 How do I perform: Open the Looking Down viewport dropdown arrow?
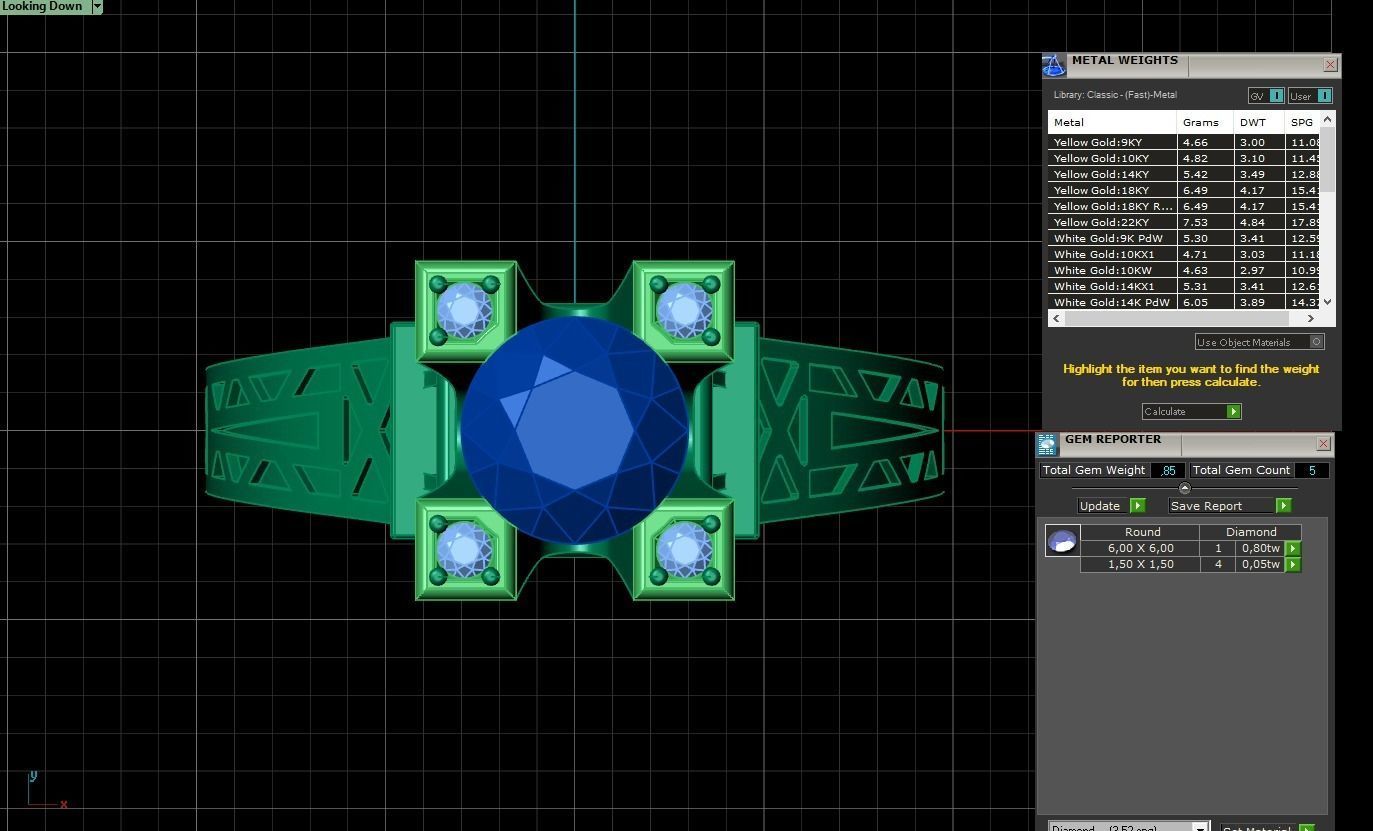click(x=97, y=6)
